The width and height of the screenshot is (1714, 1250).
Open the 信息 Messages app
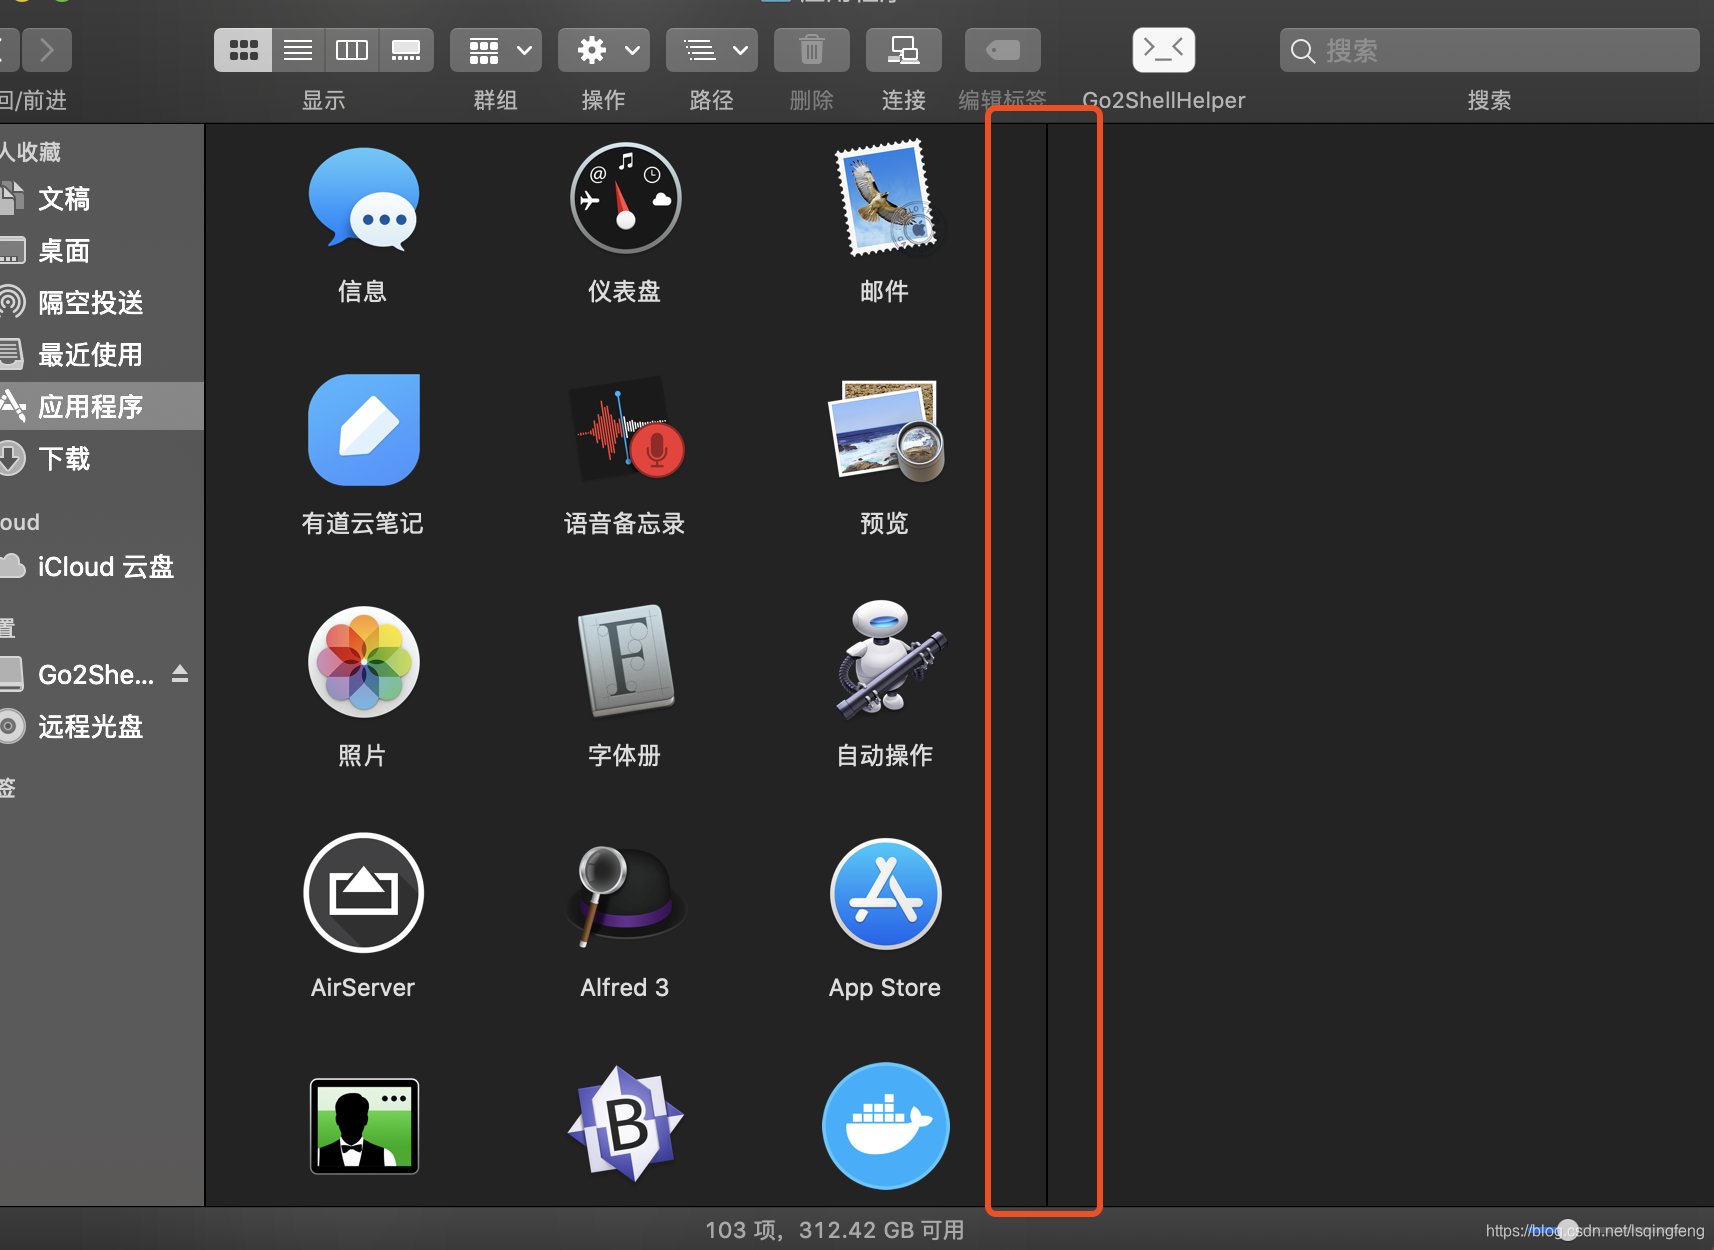coord(363,198)
